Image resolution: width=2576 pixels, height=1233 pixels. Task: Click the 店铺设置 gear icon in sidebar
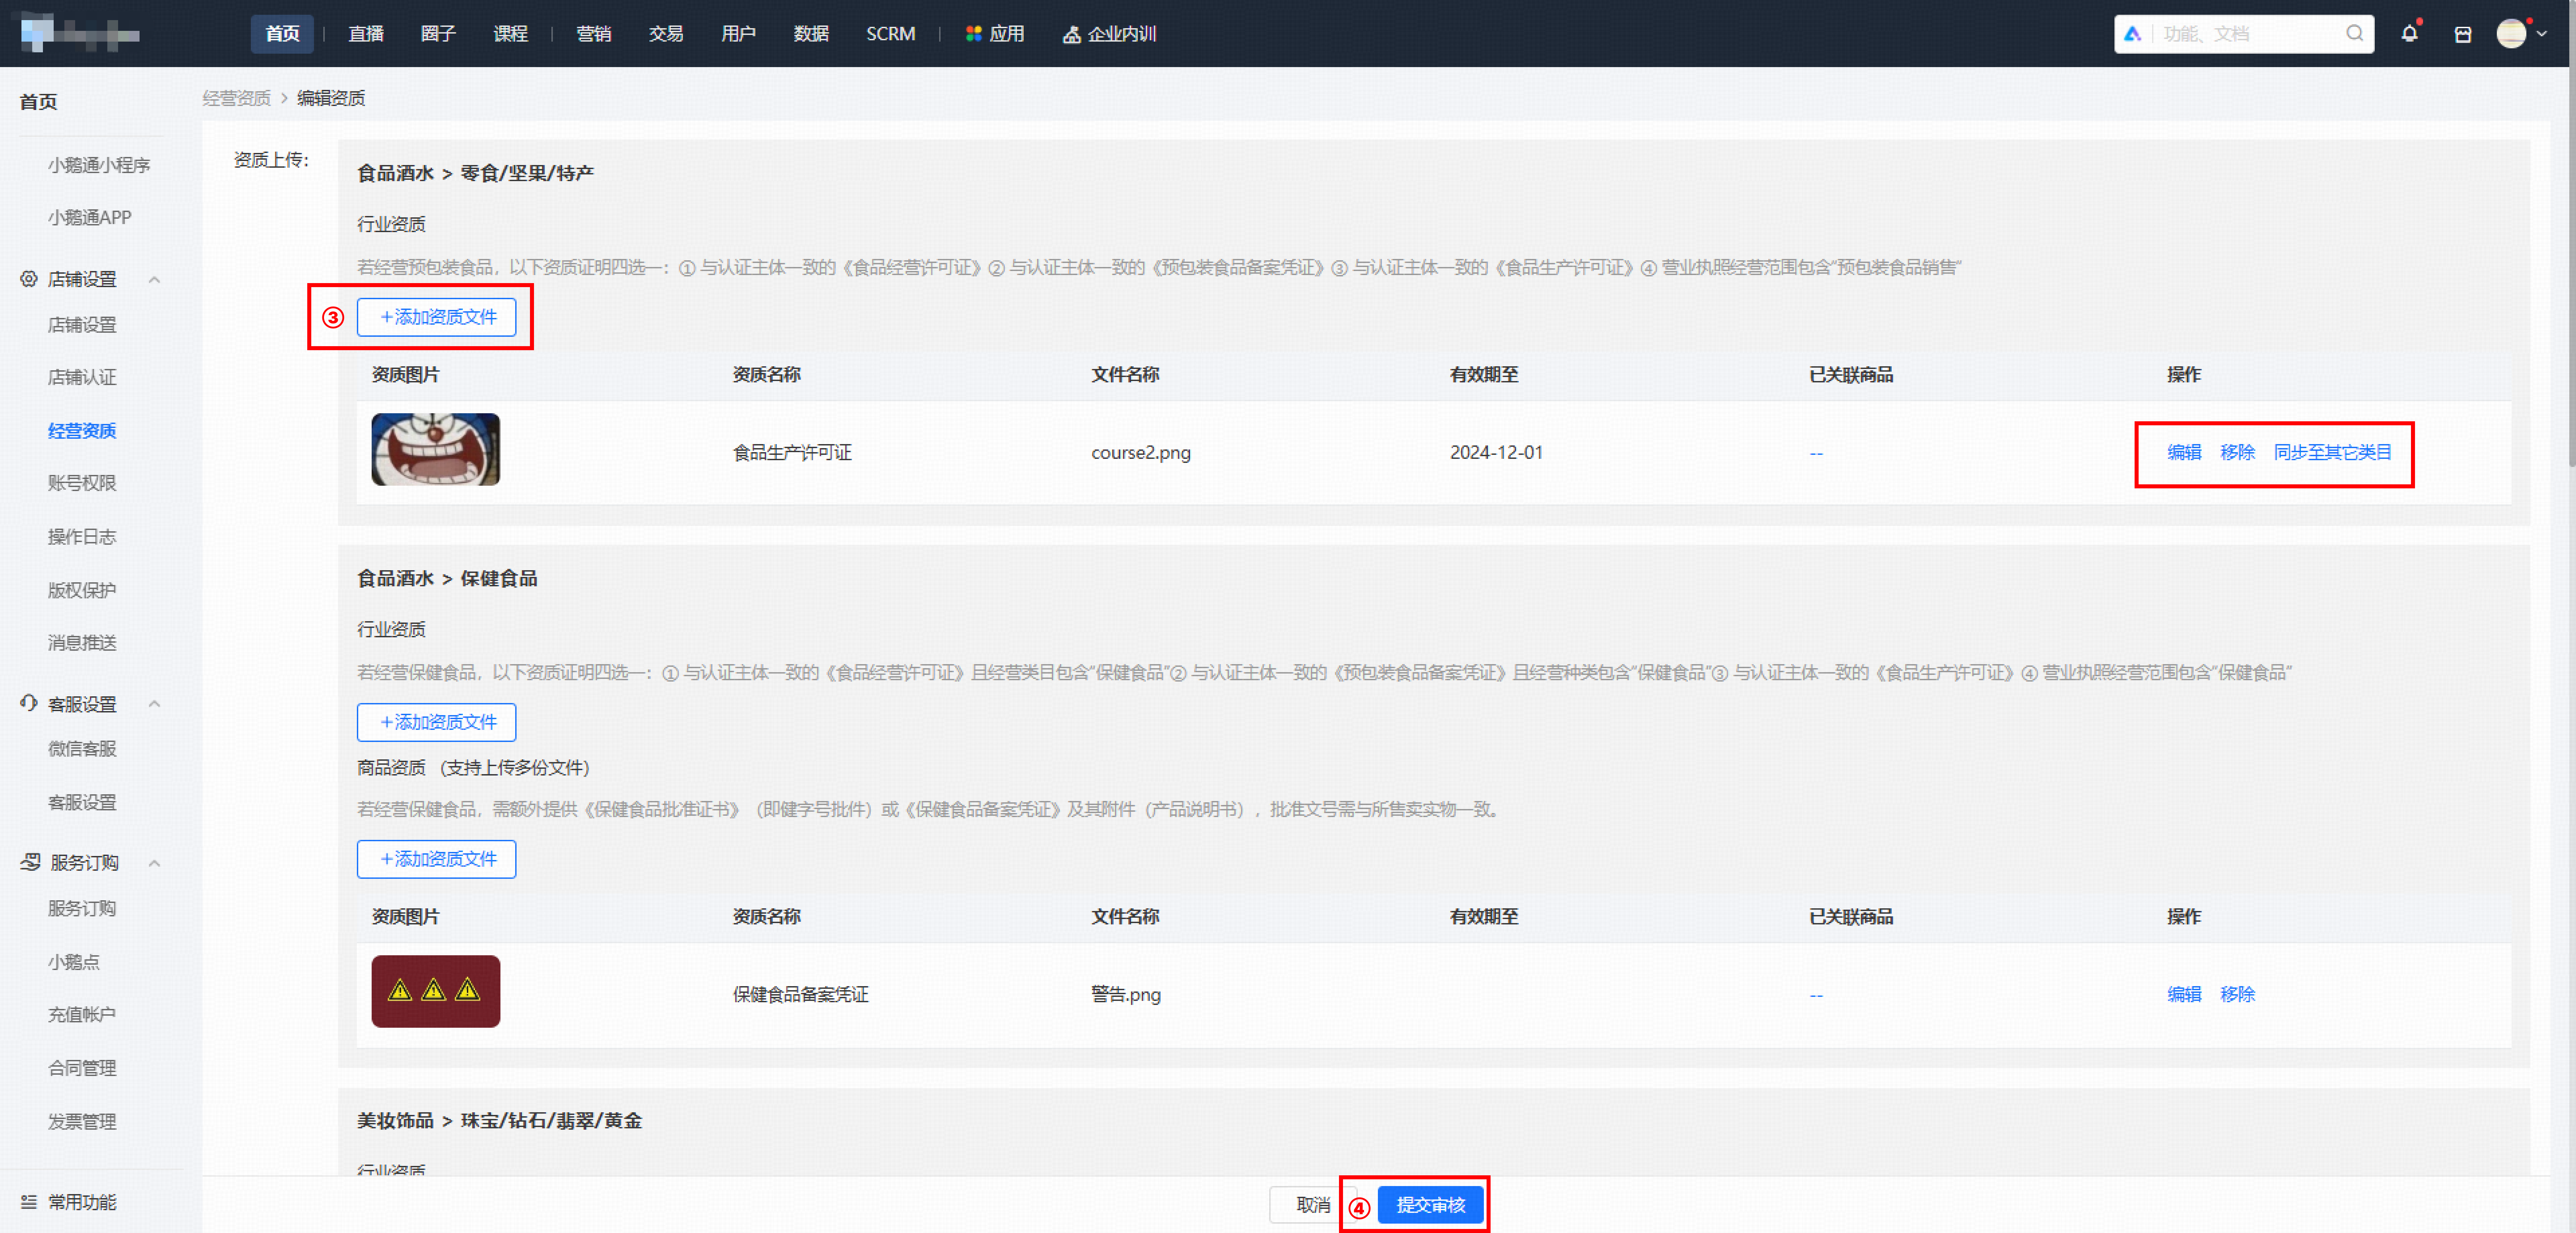[x=29, y=279]
